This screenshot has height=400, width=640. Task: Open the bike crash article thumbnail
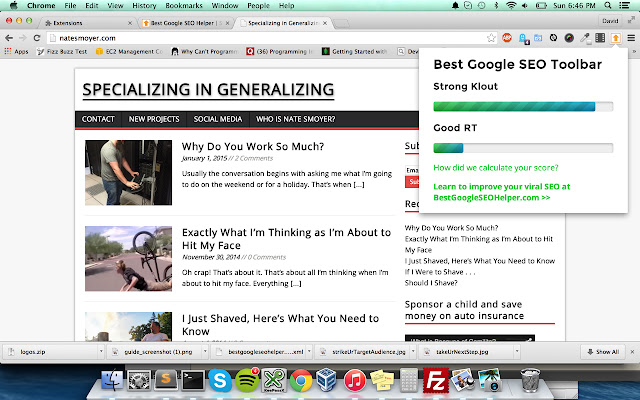tap(128, 259)
